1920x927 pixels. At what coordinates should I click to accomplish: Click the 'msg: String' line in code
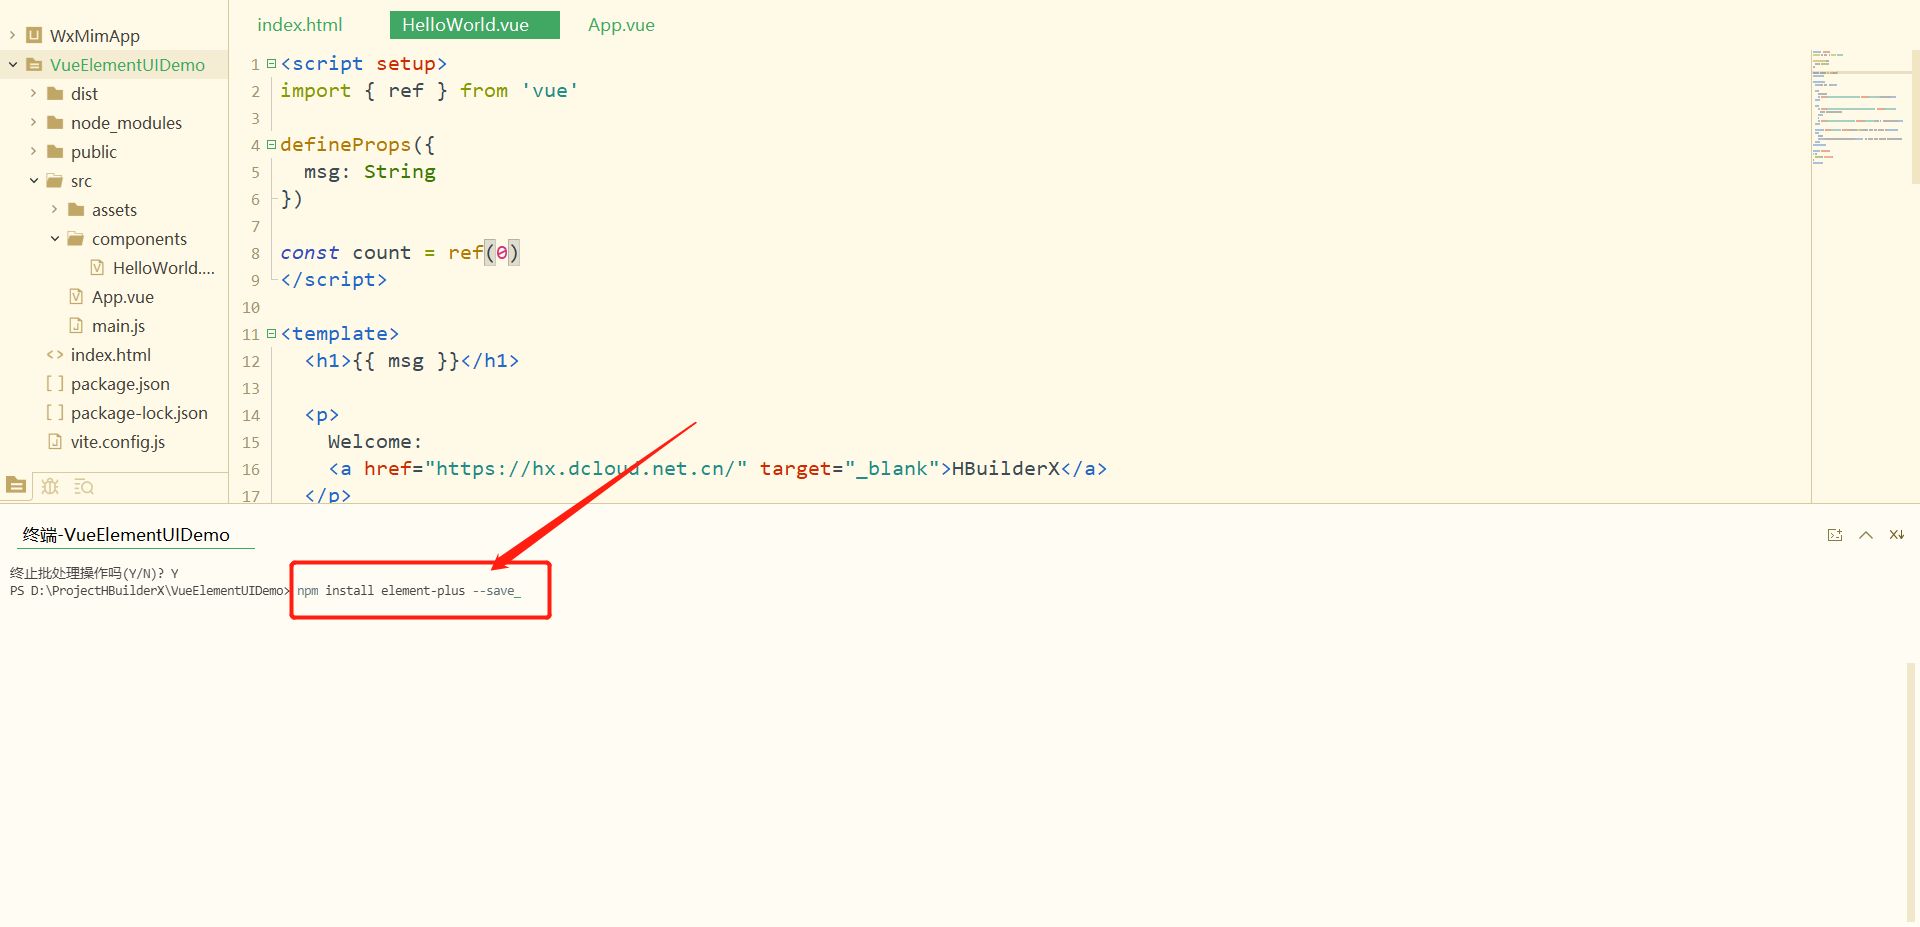click(x=369, y=172)
